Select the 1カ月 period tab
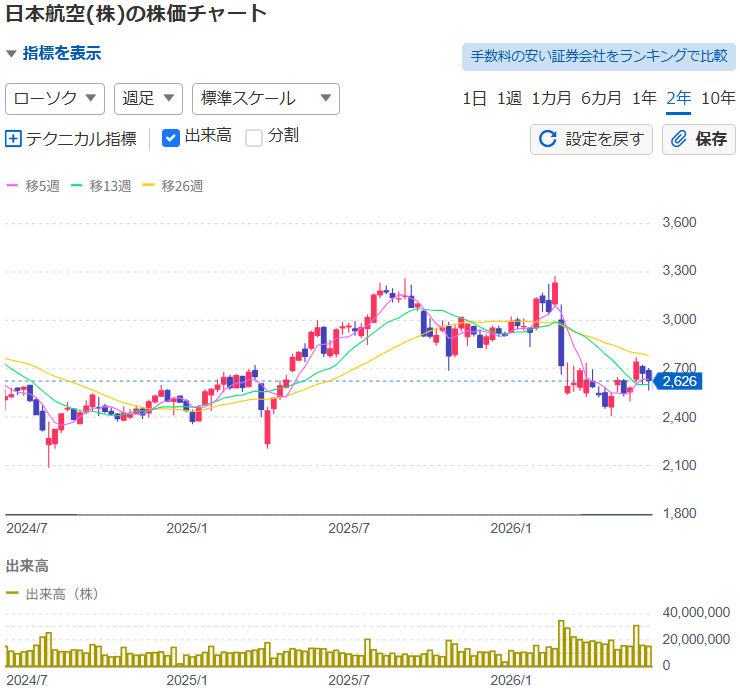The image size is (740, 688). [x=551, y=98]
